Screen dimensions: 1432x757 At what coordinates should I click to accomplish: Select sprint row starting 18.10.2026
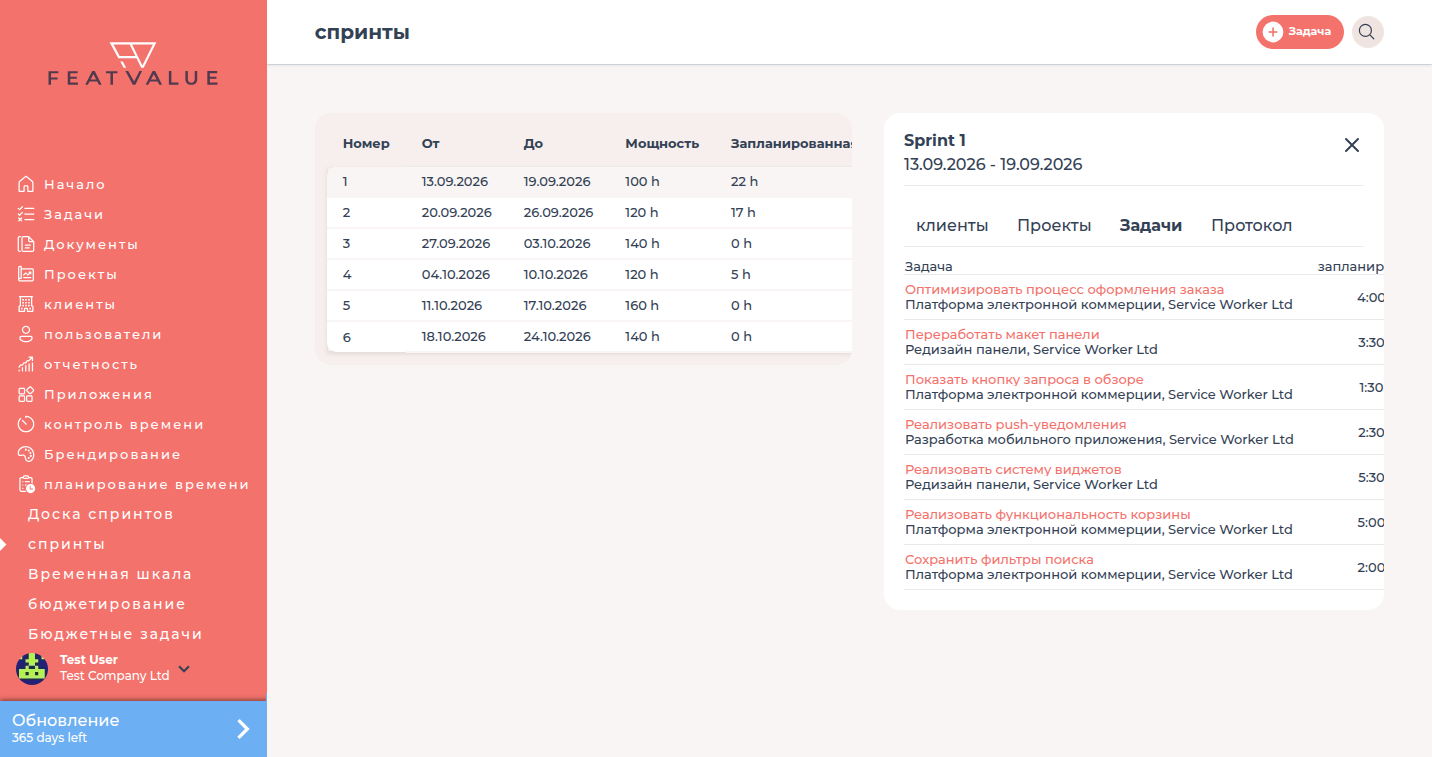point(589,337)
